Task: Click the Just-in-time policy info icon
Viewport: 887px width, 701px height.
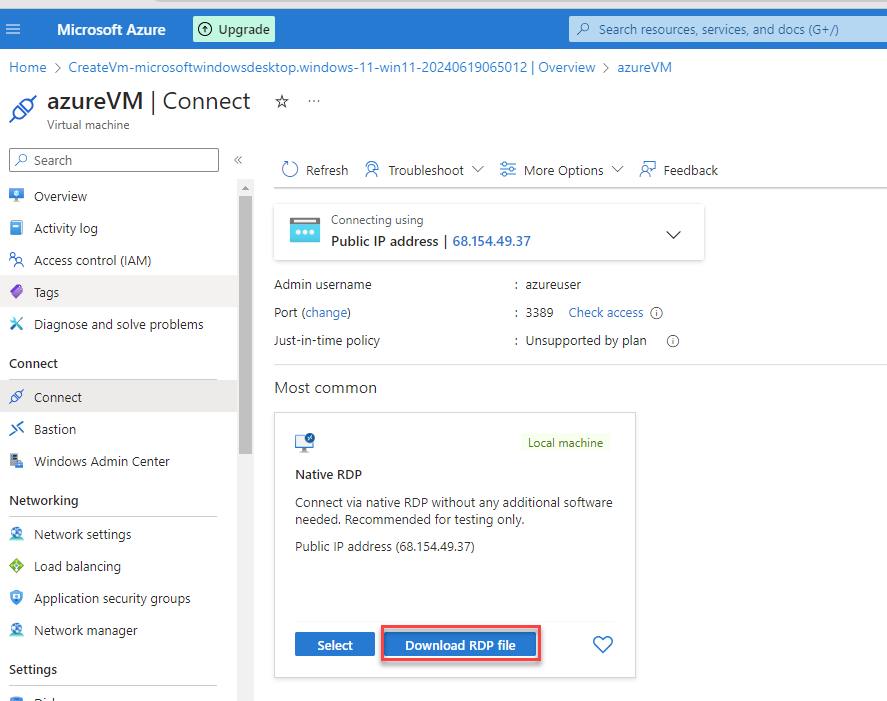Action: pyautogui.click(x=673, y=341)
